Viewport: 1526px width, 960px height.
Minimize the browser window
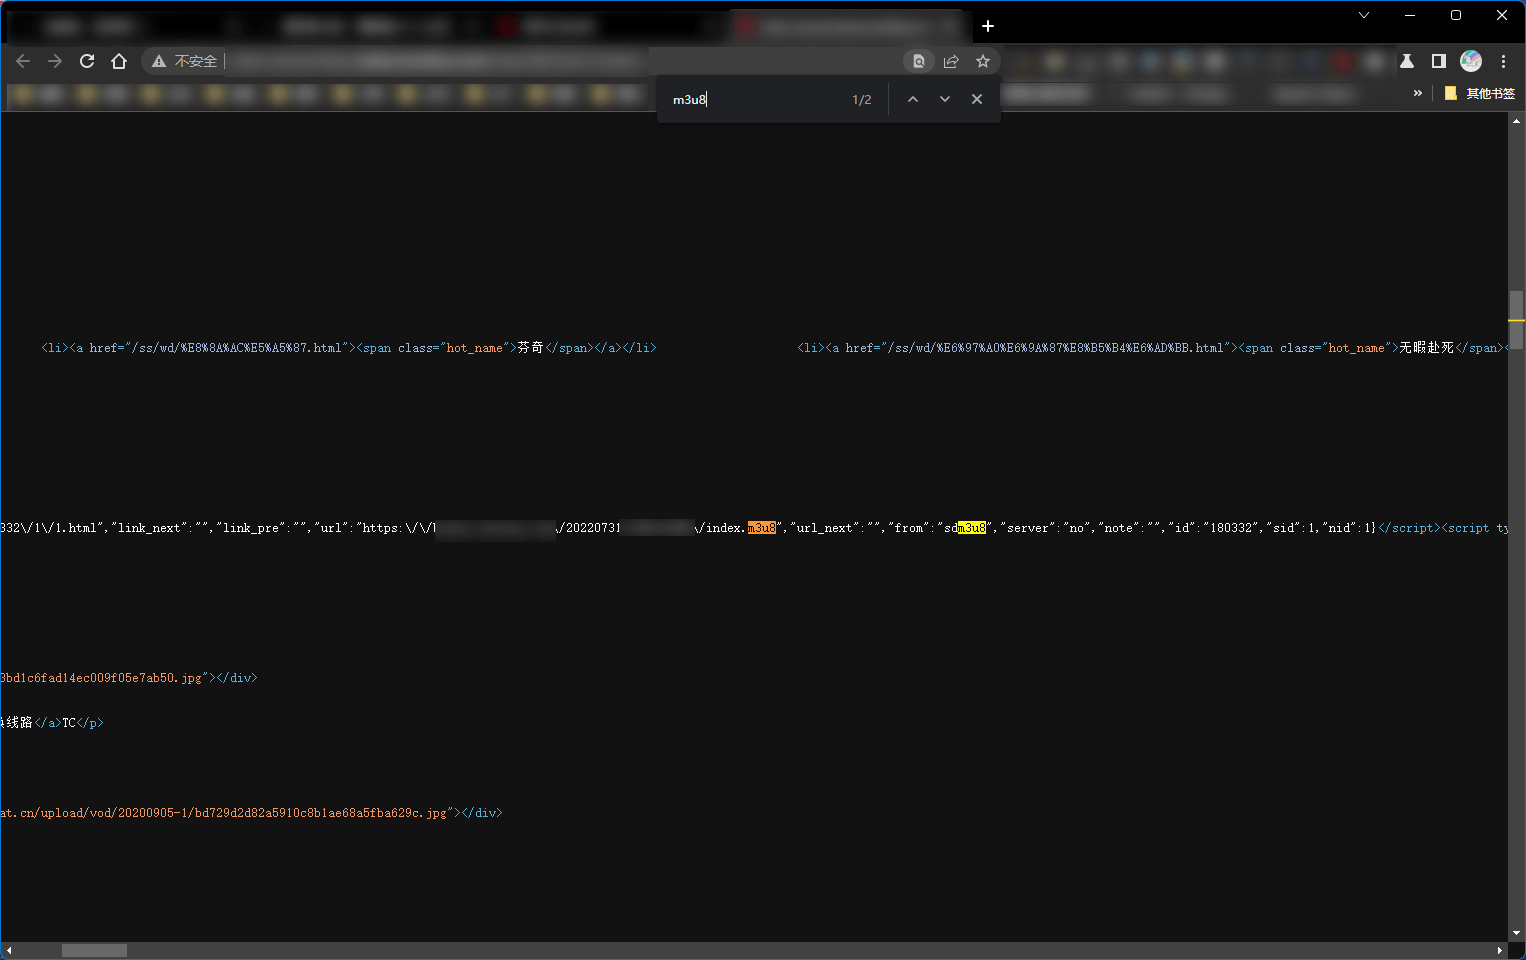tap(1410, 15)
